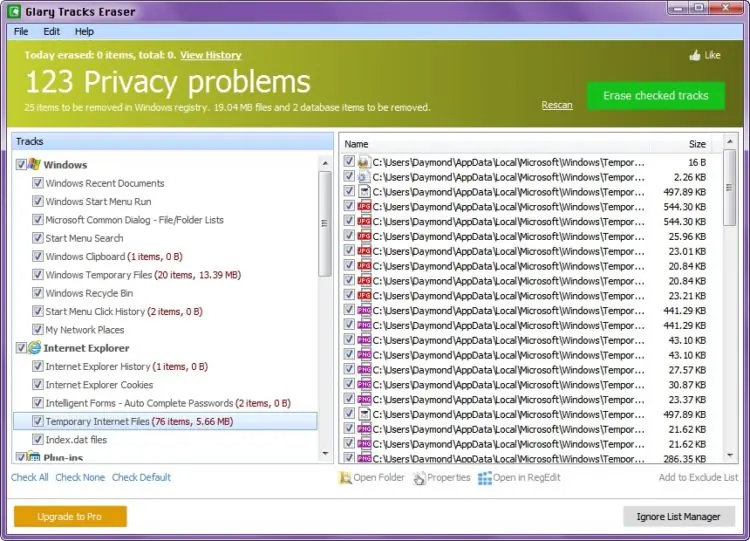Select Microsoft Common Dialog - File/Folder Lists
Image resolution: width=750 pixels, height=541 pixels.
coord(134,220)
